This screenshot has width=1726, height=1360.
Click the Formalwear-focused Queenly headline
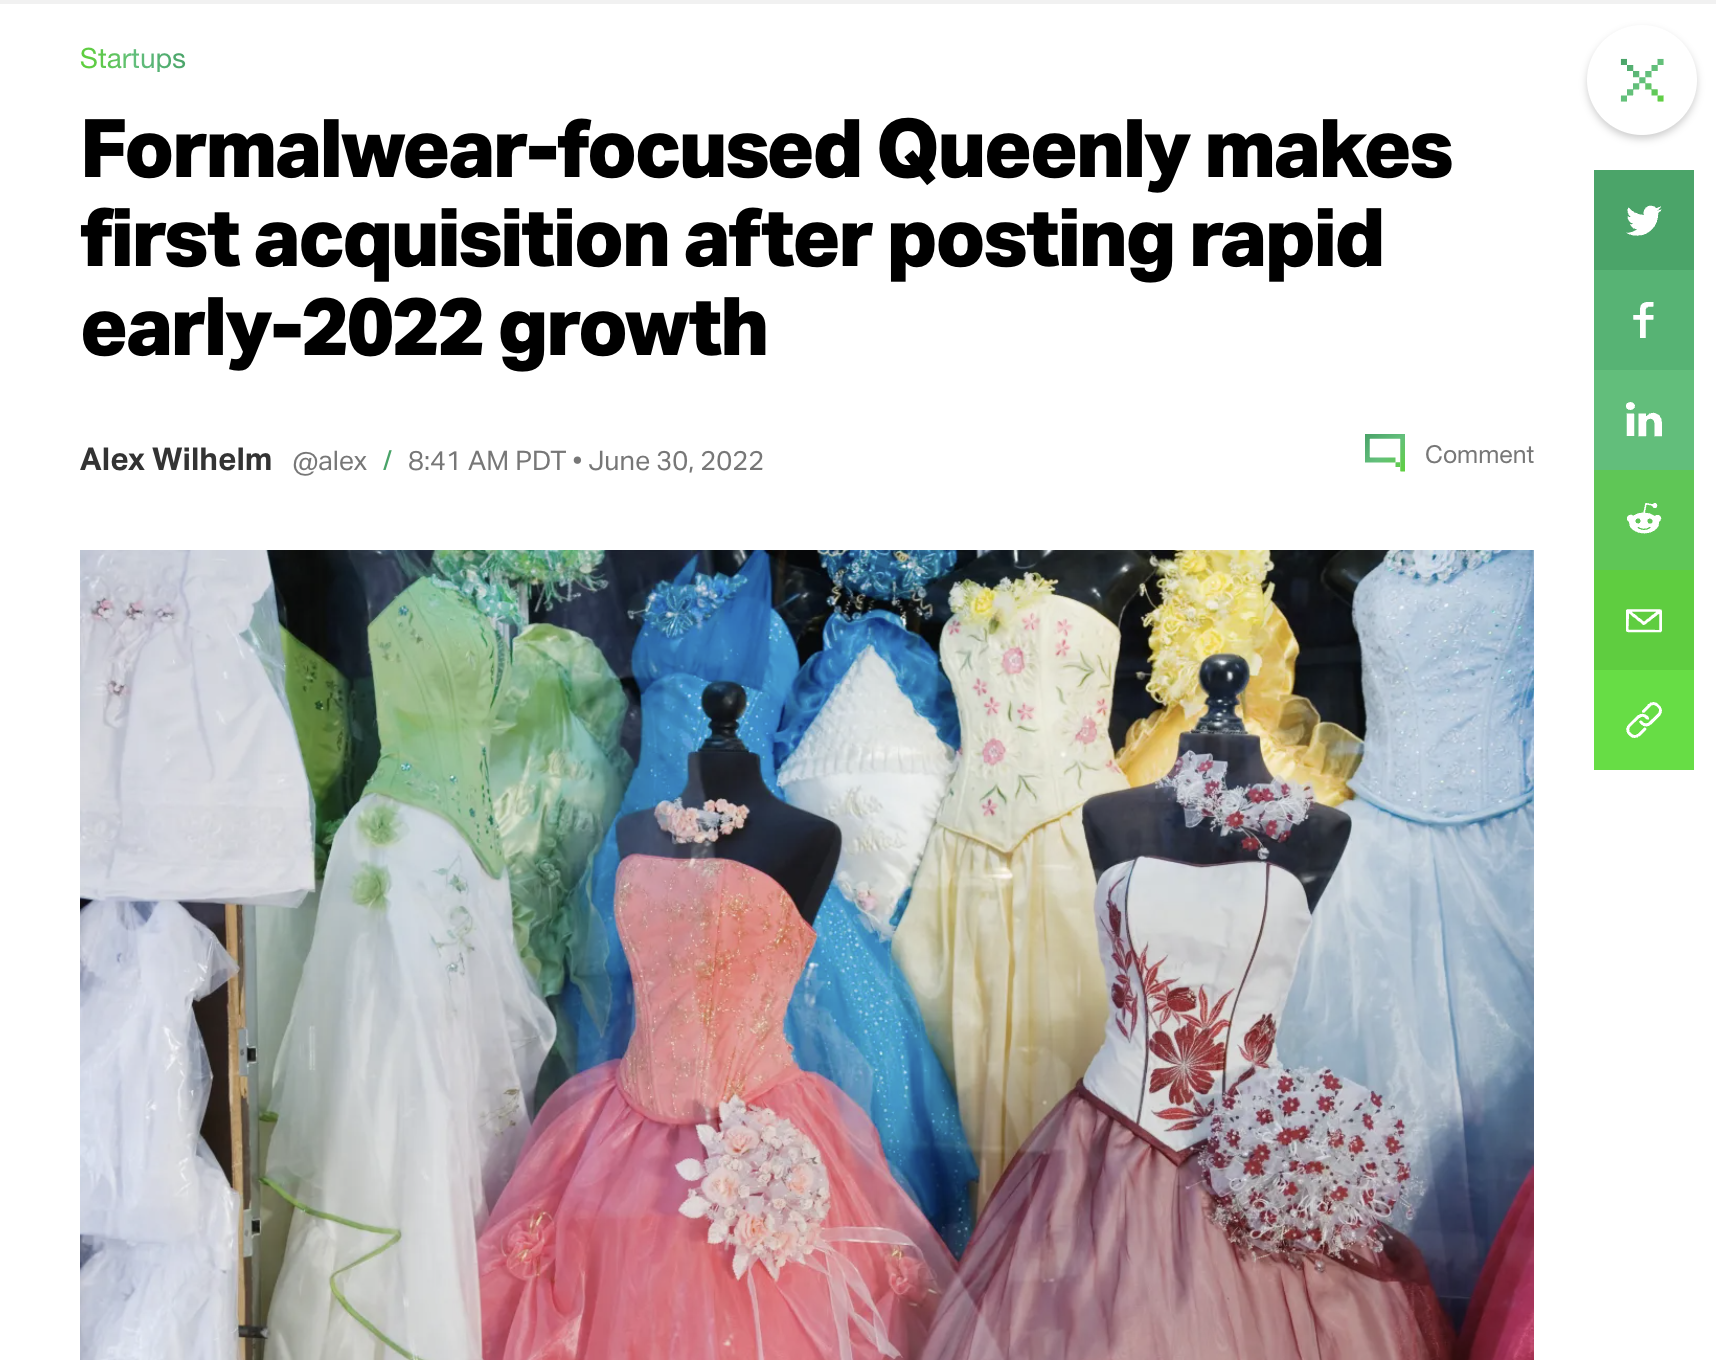766,238
